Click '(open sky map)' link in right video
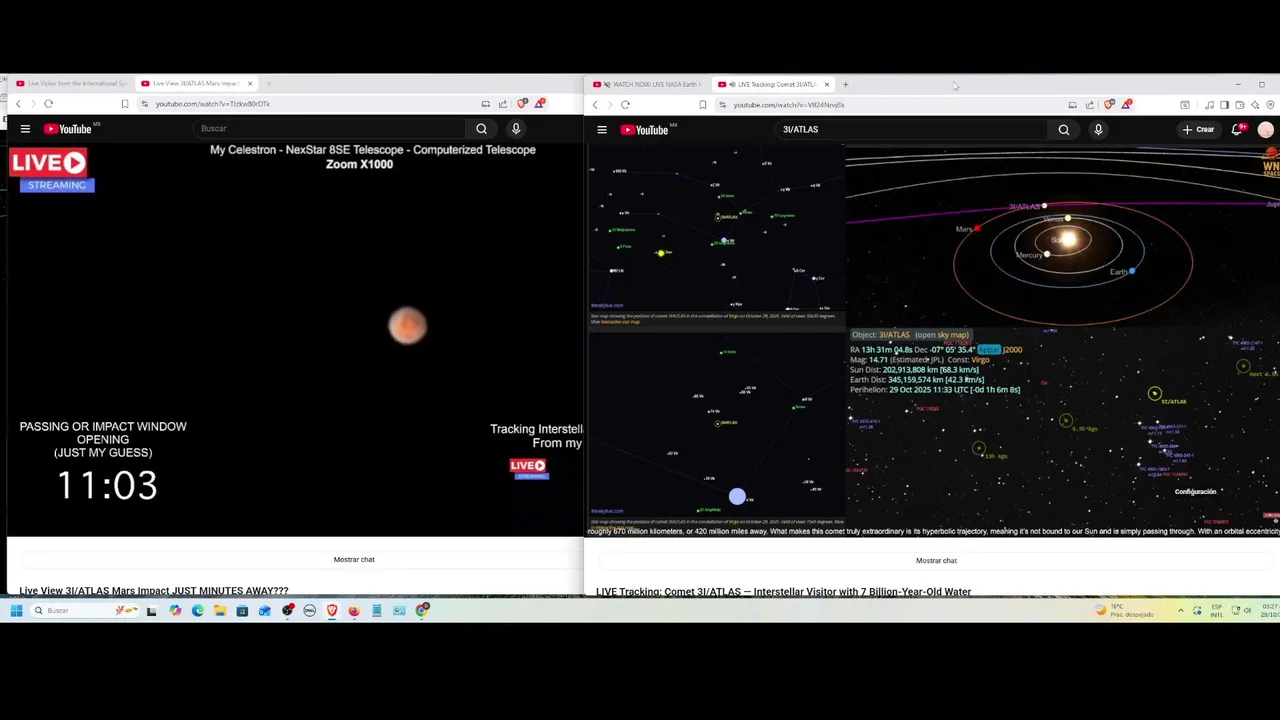 point(942,335)
